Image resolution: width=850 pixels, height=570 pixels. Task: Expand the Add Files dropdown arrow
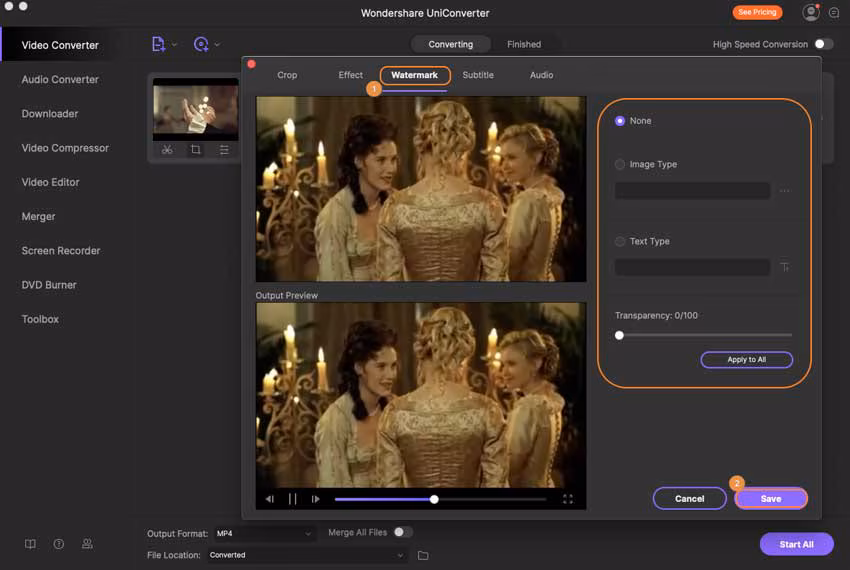click(x=174, y=44)
